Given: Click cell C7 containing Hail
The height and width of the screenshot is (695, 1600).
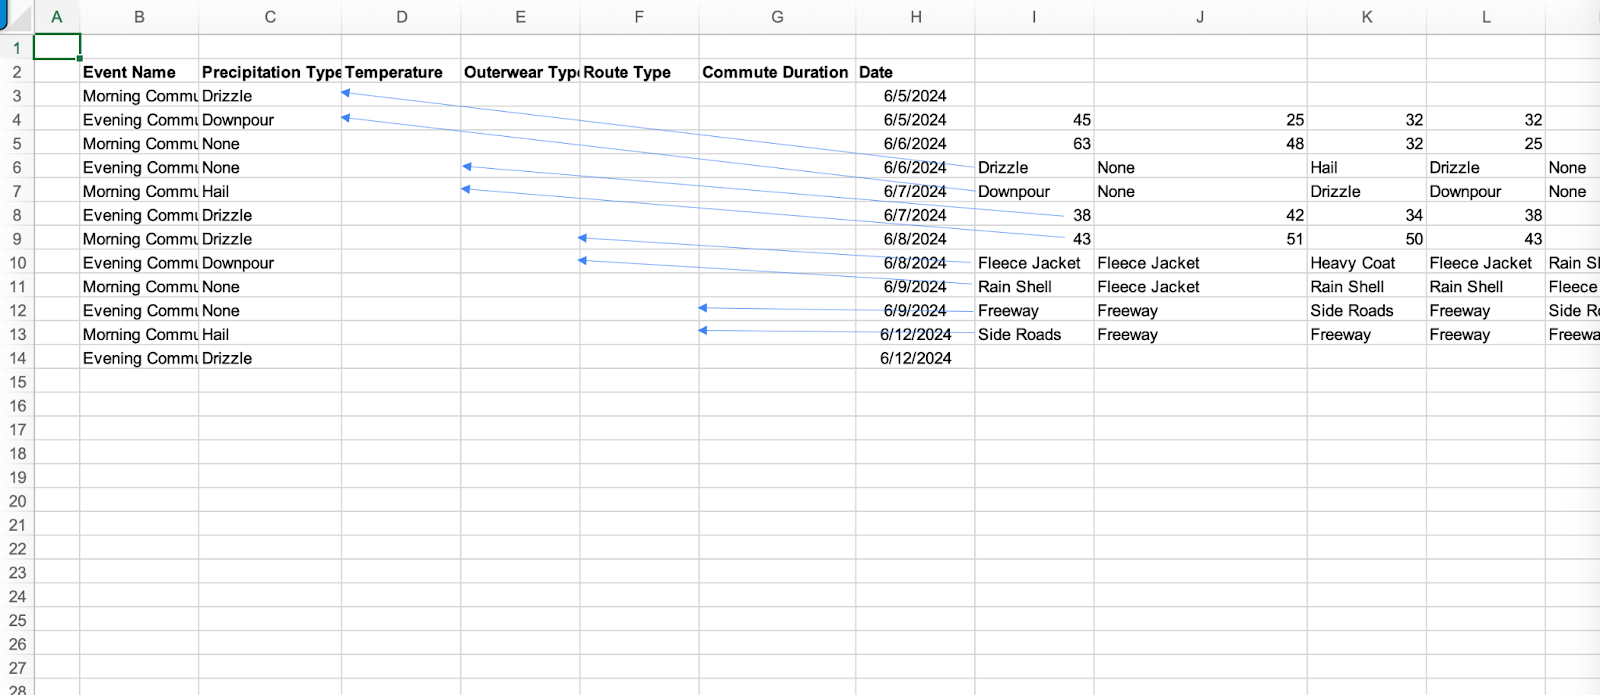Looking at the screenshot, I should 270,191.
